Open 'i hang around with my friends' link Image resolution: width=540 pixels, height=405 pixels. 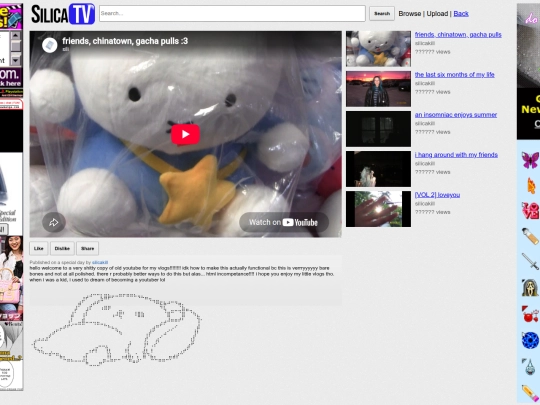point(456,155)
